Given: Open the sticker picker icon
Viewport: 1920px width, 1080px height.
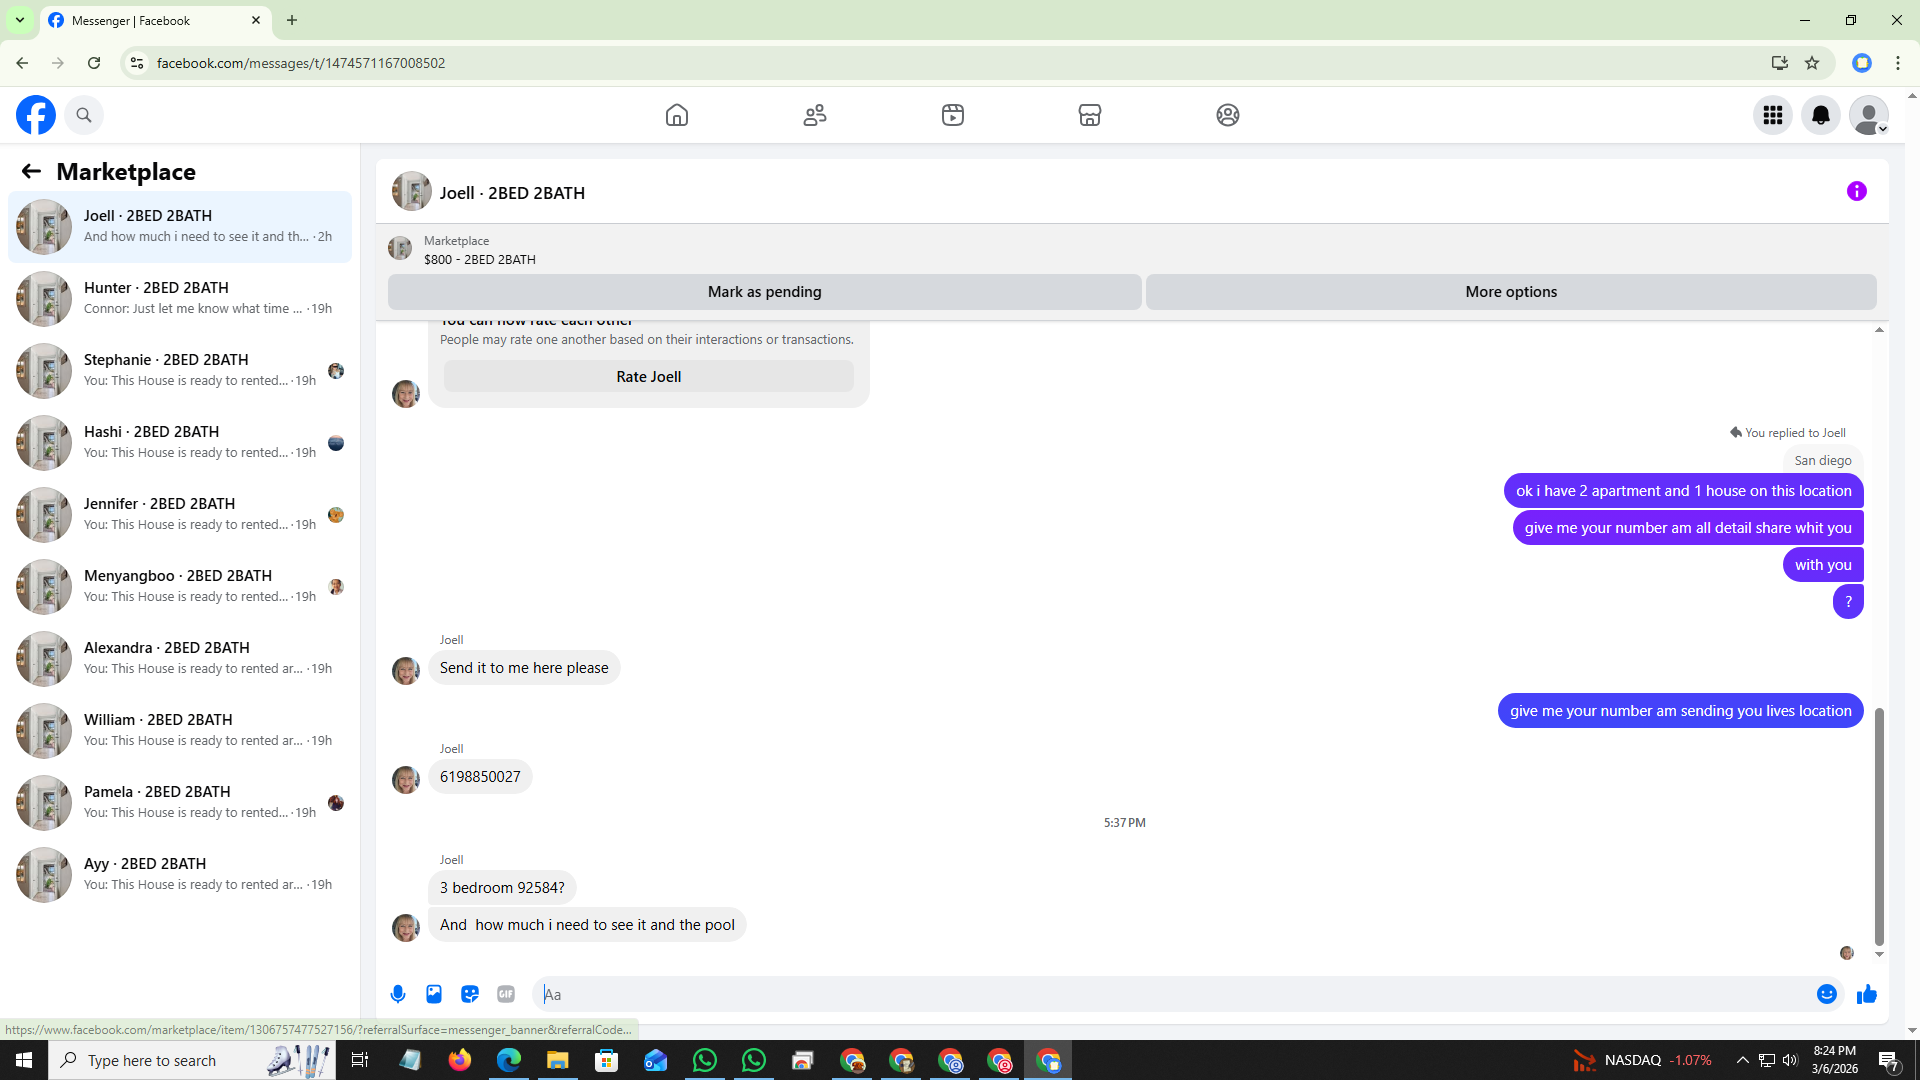Looking at the screenshot, I should click(470, 994).
